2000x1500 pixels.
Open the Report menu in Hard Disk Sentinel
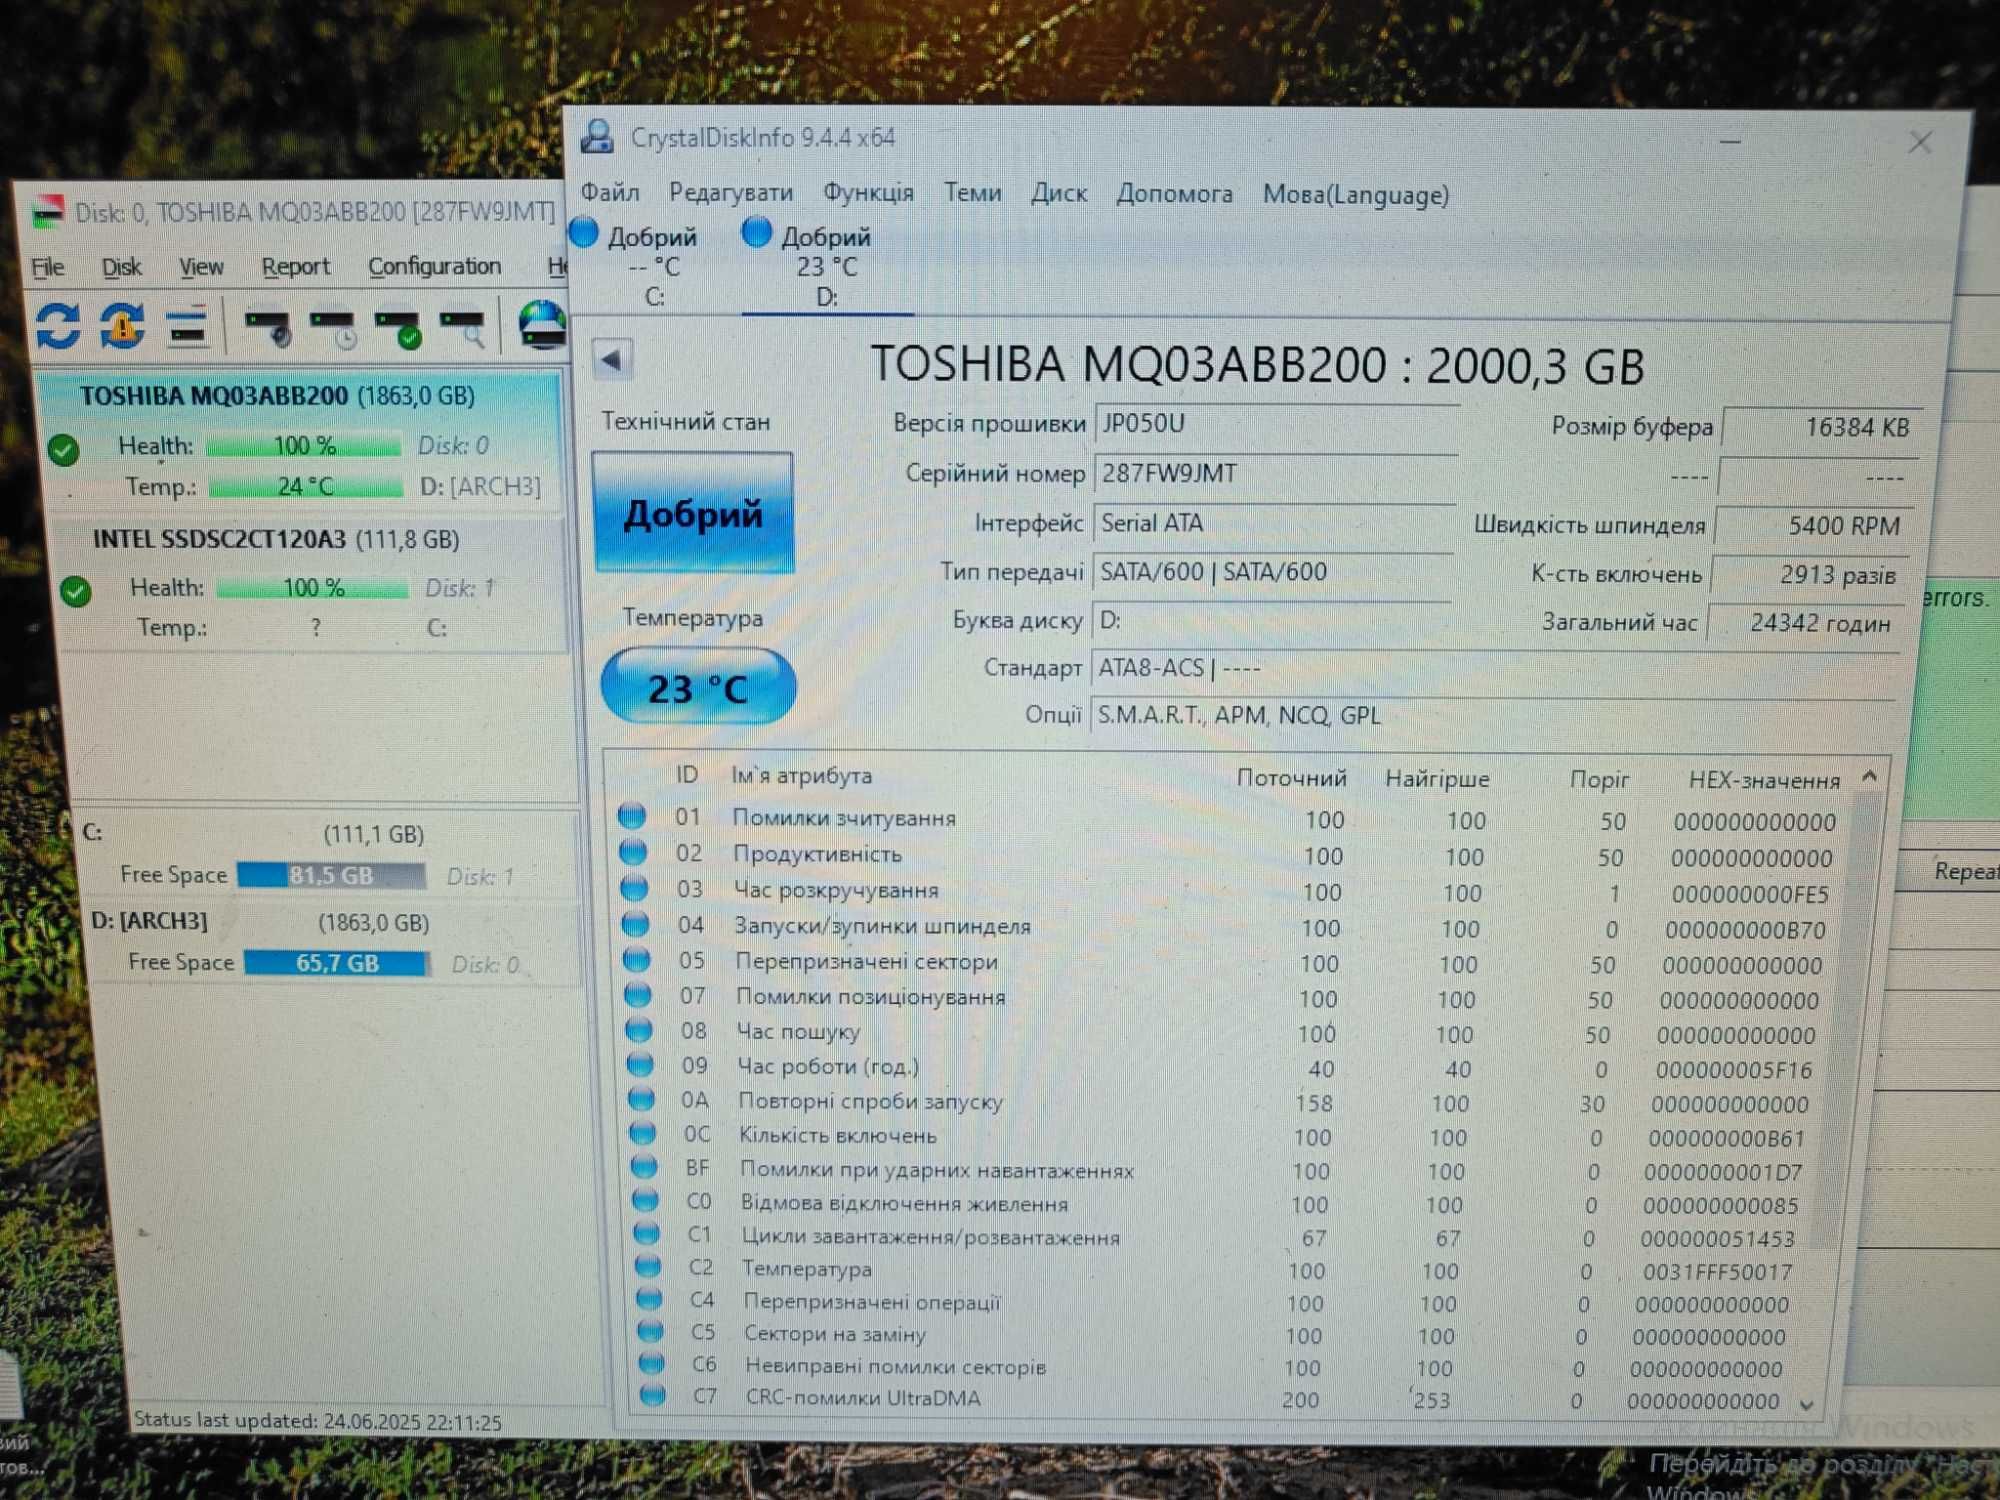[x=295, y=267]
